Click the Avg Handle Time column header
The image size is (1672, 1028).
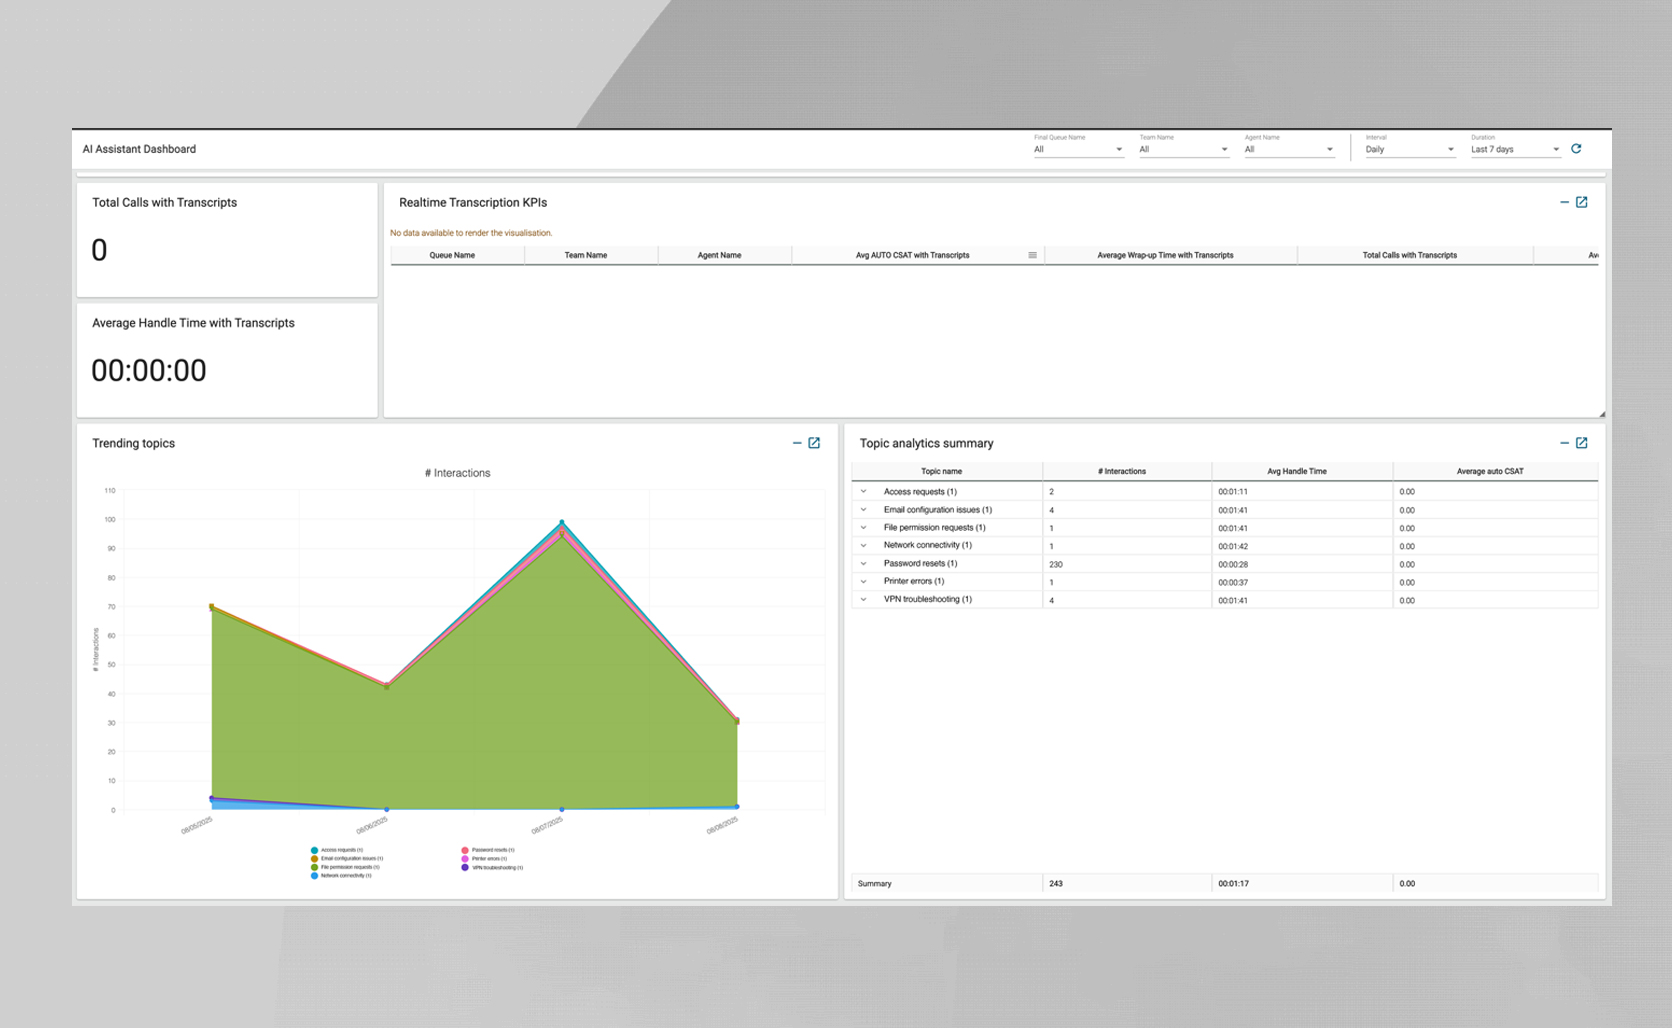1296,471
